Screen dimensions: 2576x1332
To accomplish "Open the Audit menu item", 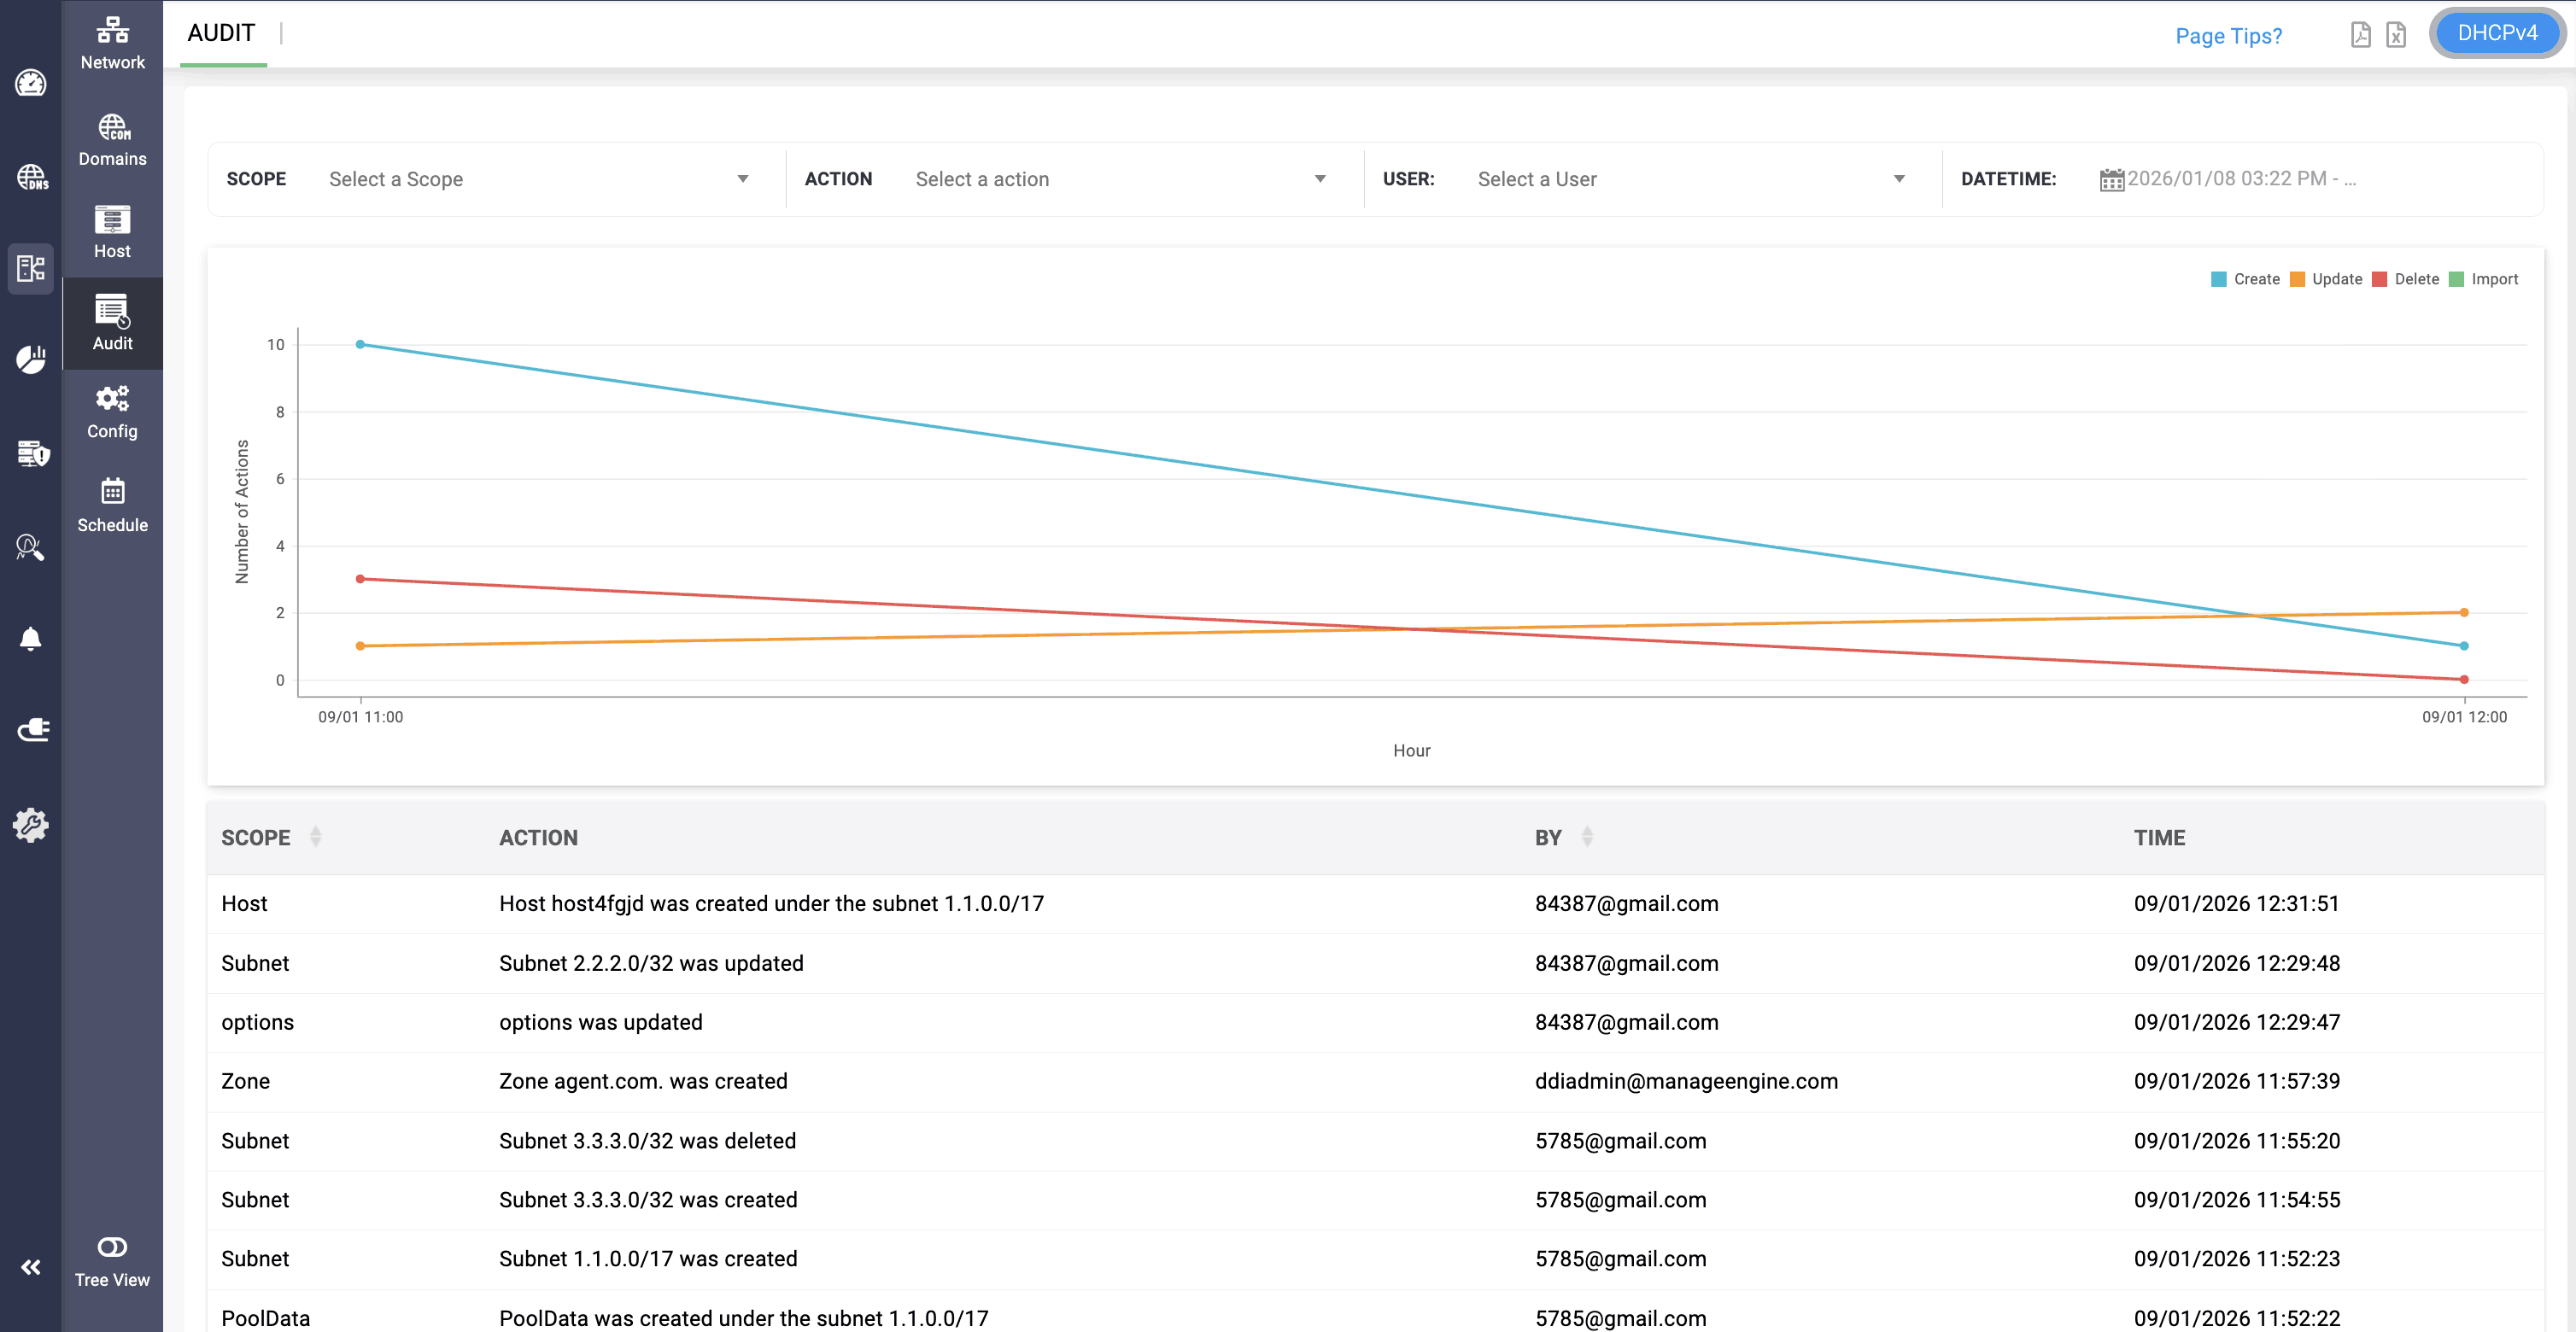I will [x=112, y=322].
